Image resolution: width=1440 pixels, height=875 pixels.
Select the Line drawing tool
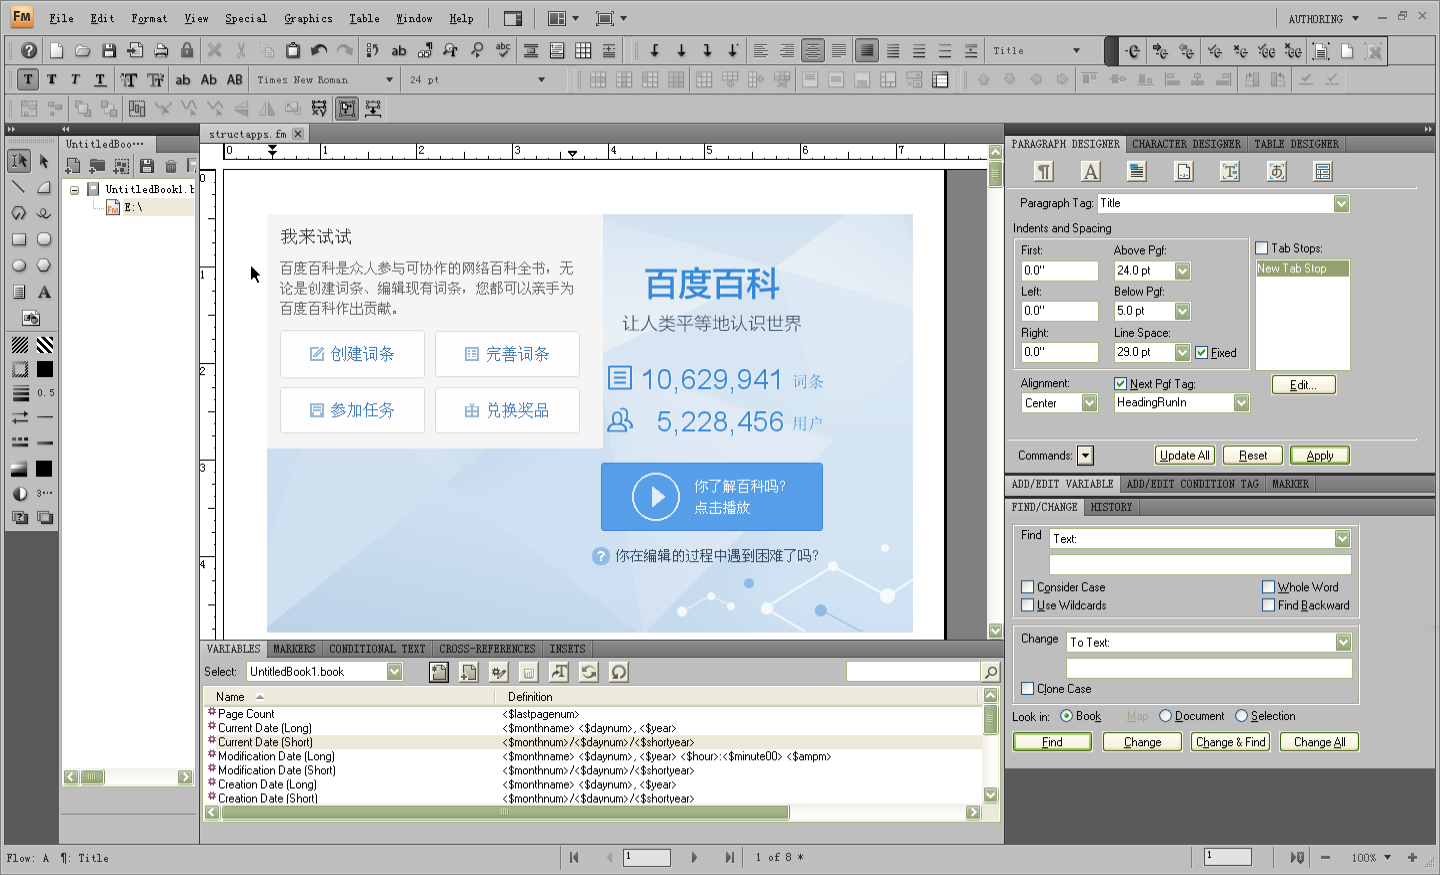[17, 186]
